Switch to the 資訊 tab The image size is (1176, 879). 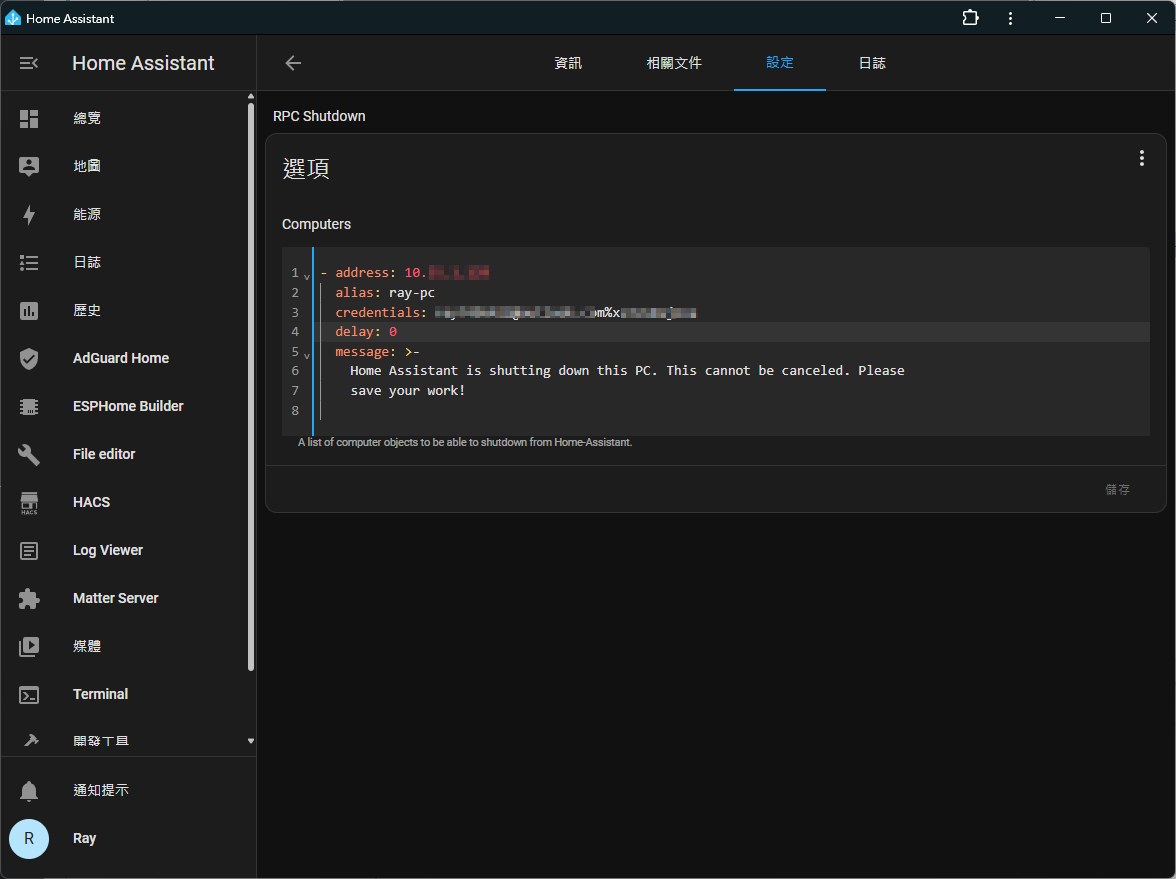(568, 63)
